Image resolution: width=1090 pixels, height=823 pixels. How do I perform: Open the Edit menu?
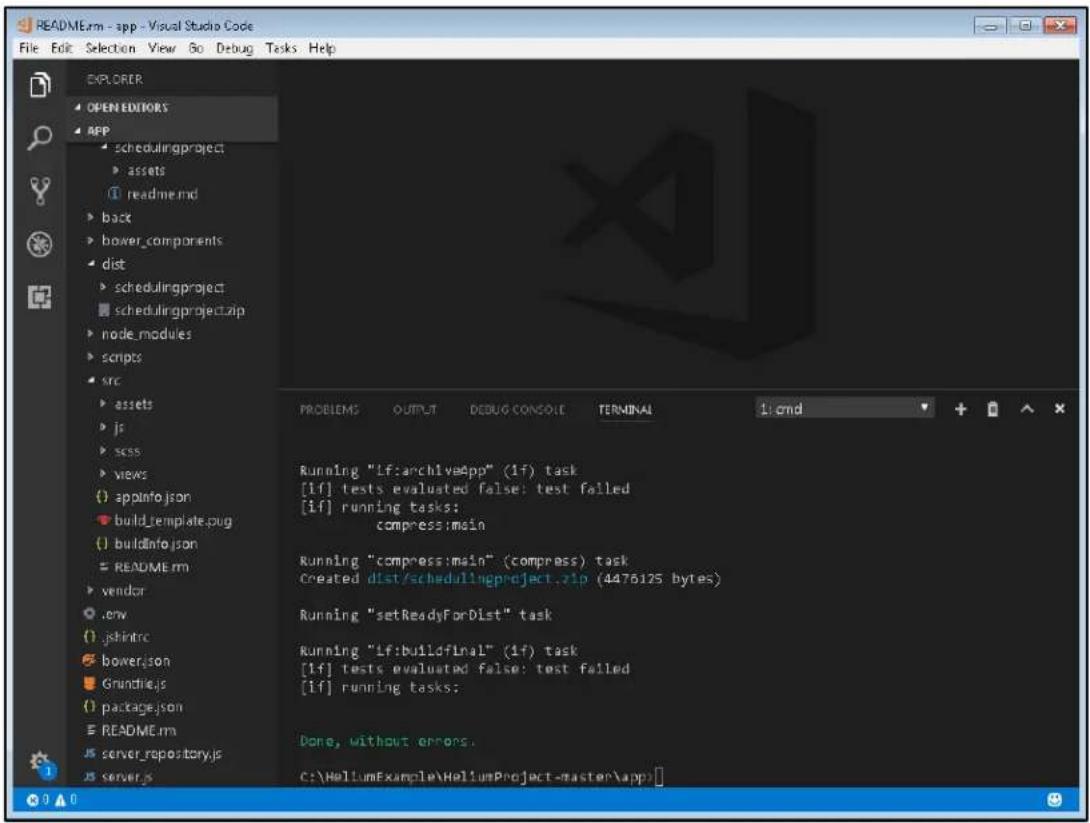[x=61, y=48]
